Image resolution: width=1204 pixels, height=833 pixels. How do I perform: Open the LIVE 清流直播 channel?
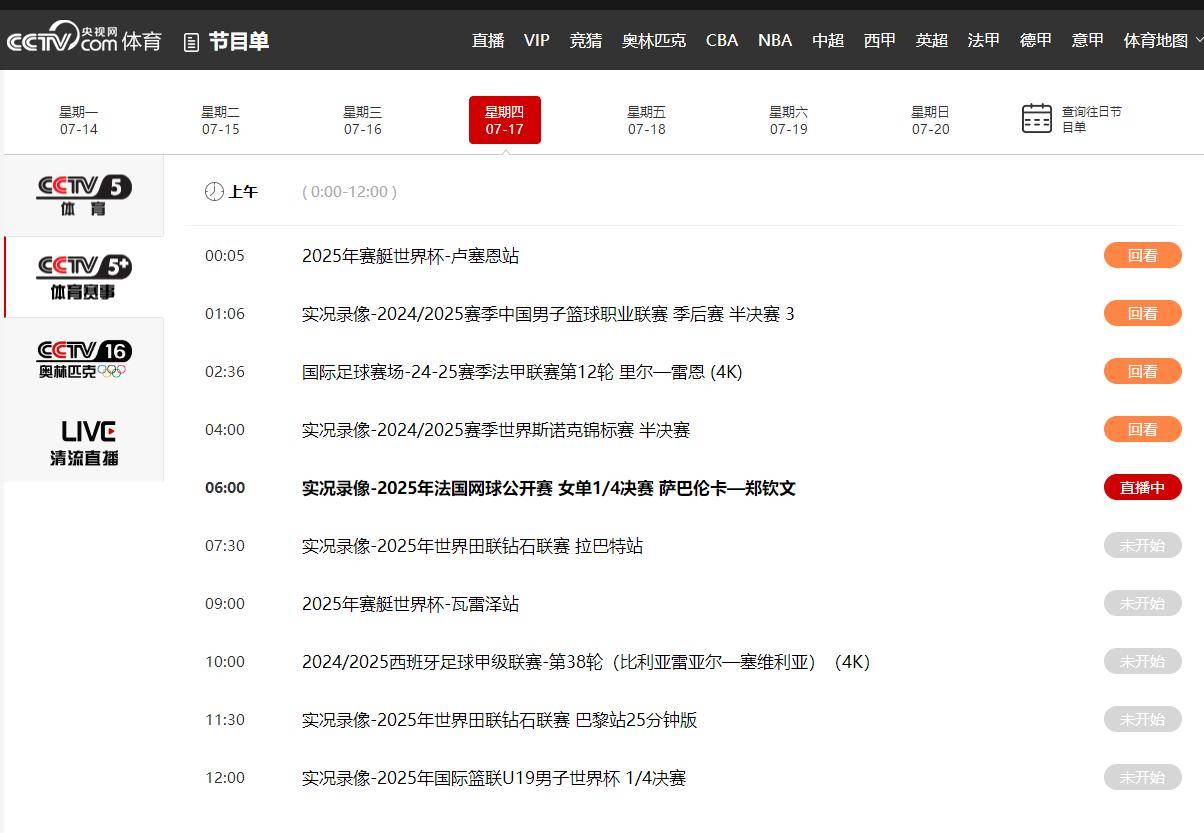click(84, 442)
